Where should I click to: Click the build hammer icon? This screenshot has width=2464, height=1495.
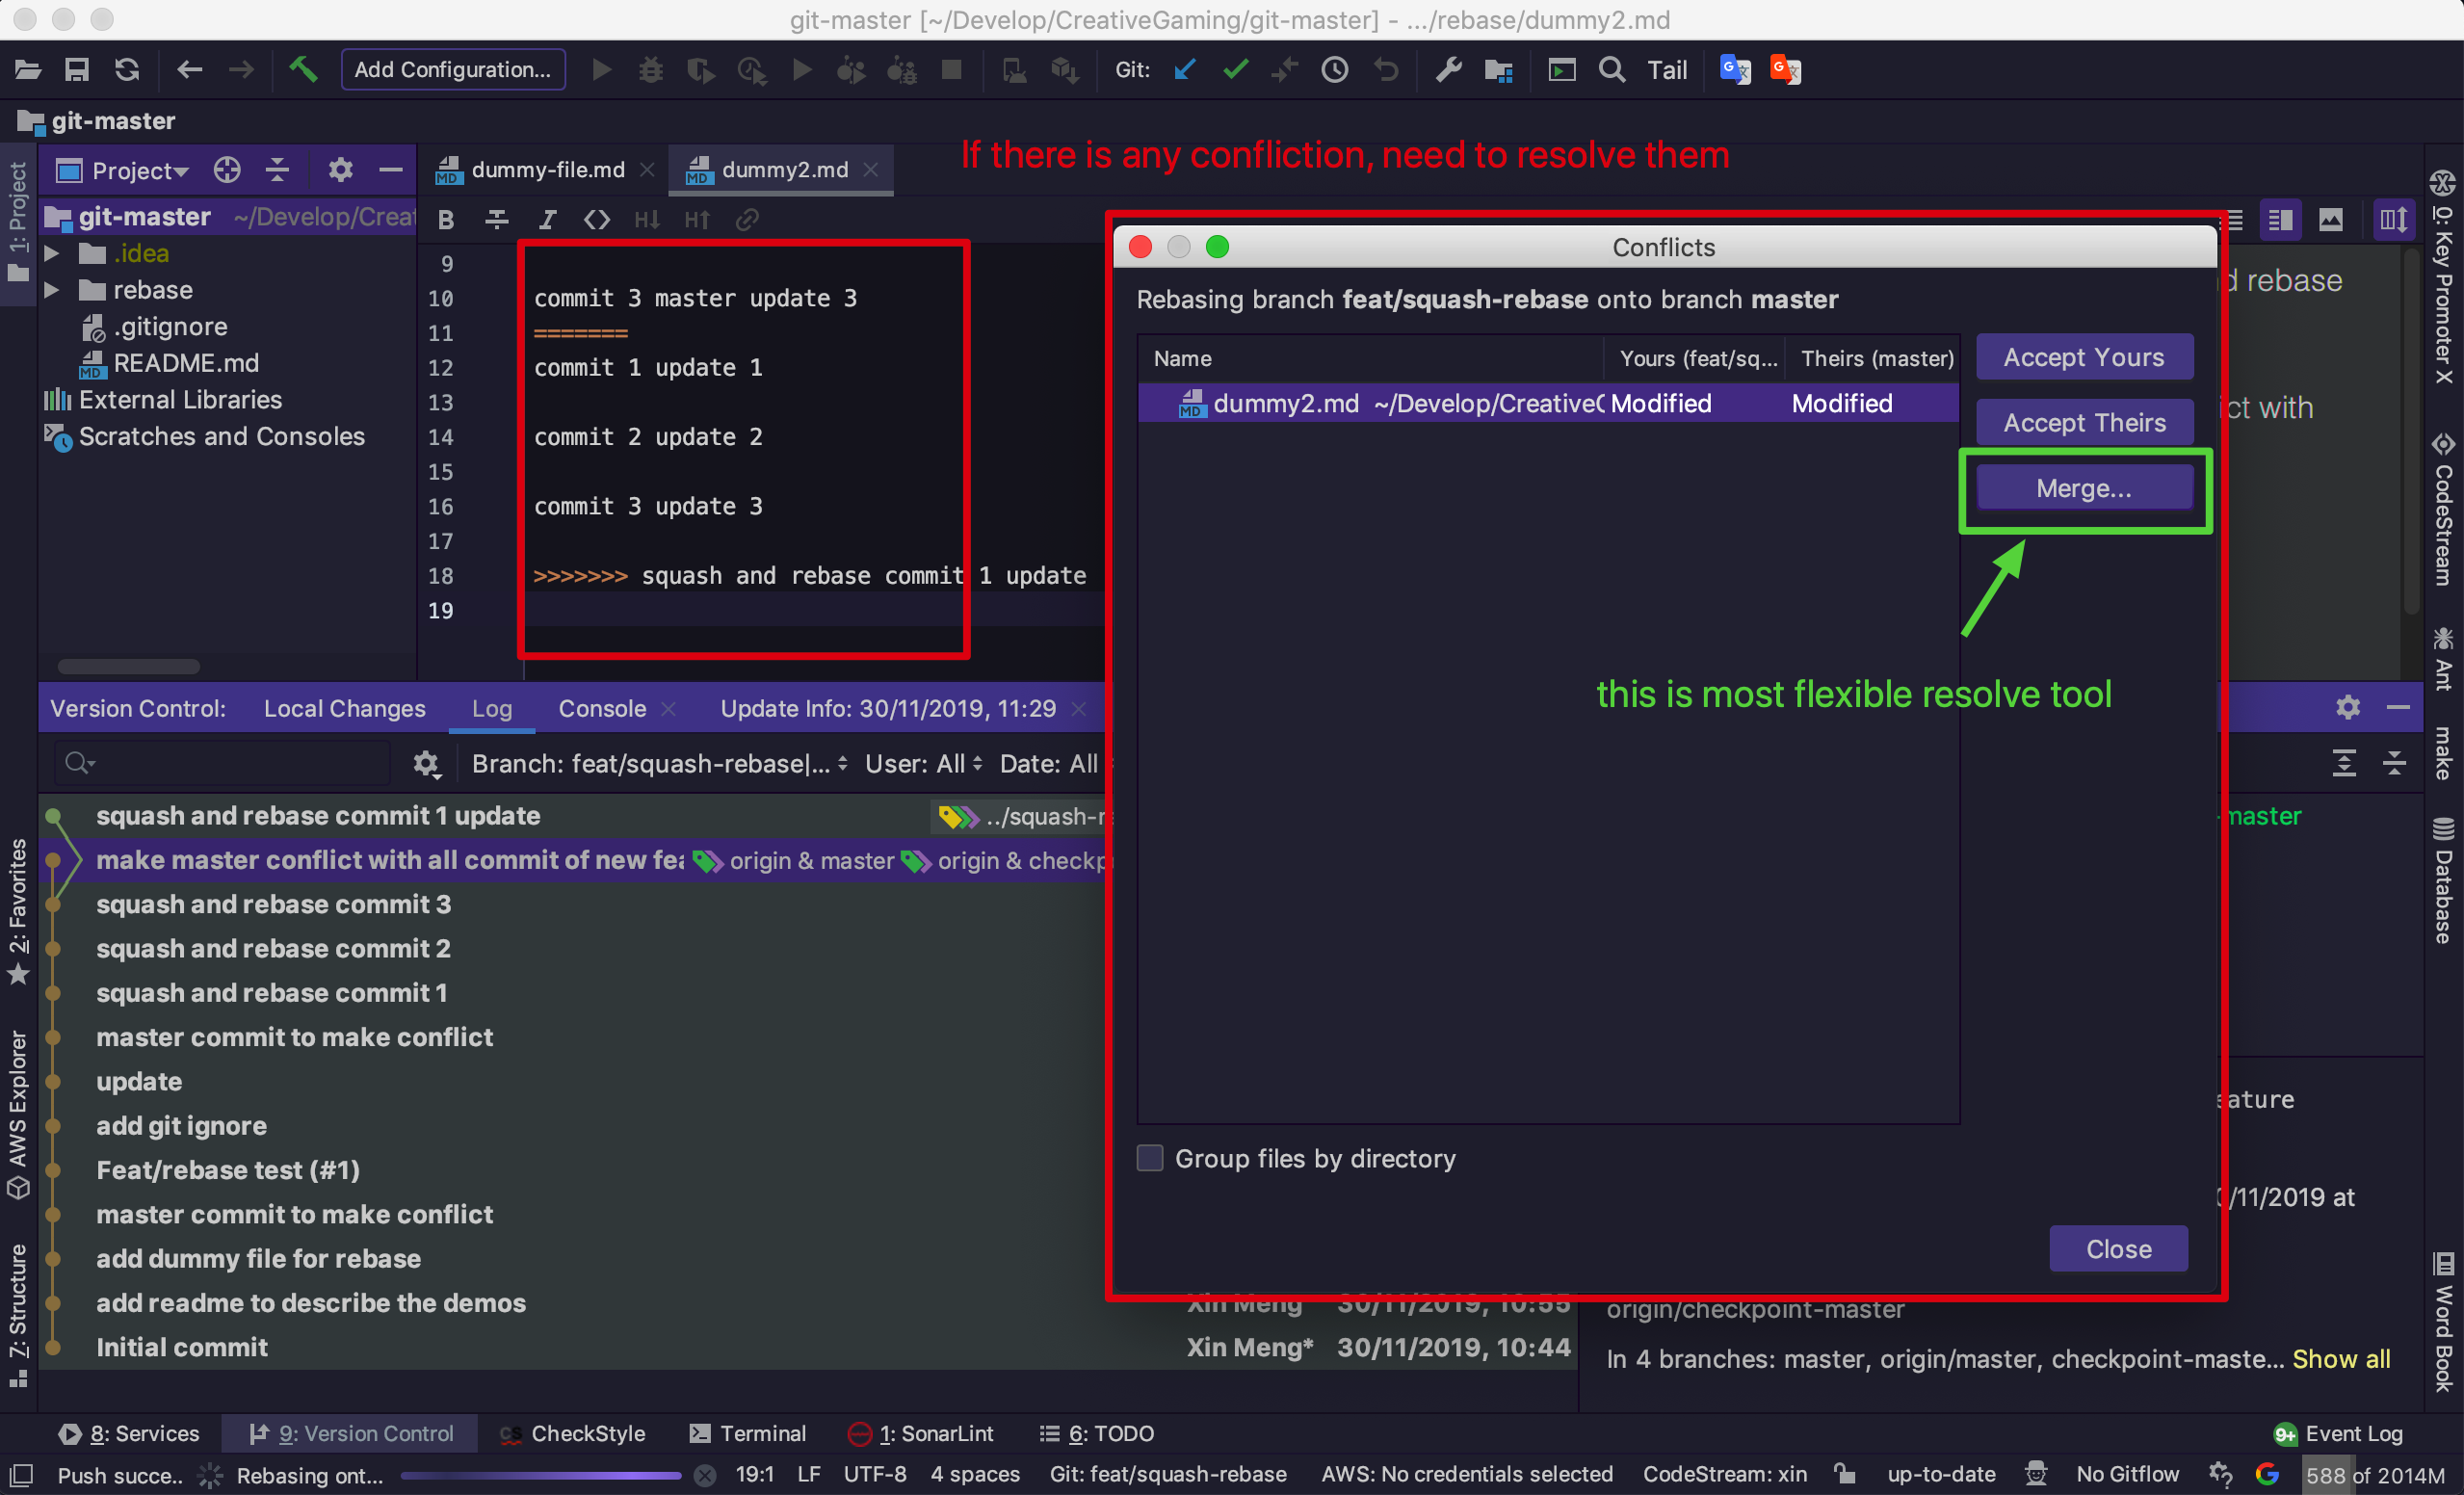303,69
